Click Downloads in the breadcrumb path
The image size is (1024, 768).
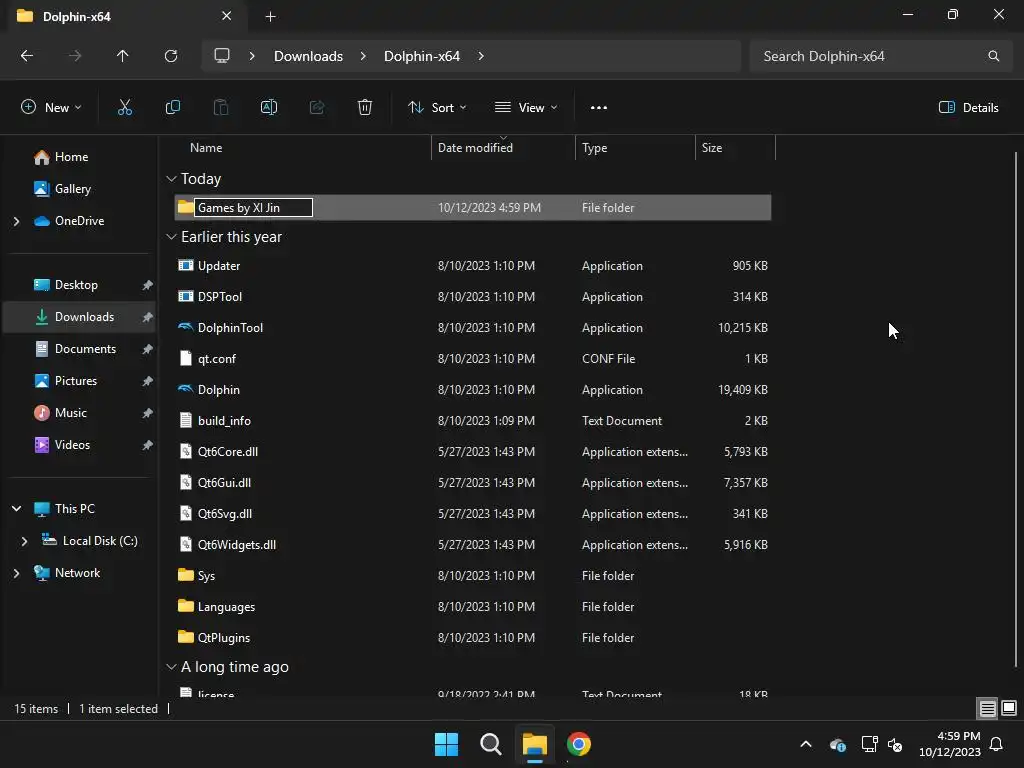point(308,56)
